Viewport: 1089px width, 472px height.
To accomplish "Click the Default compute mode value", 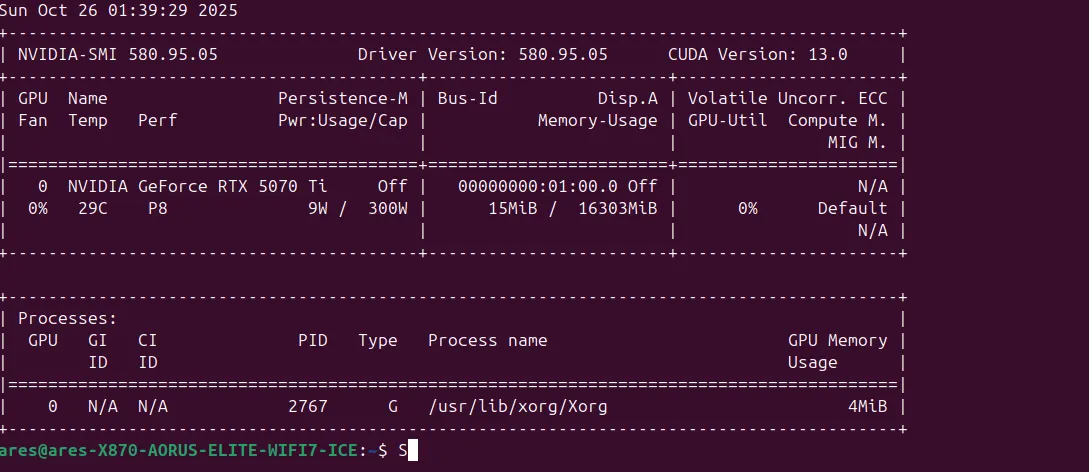I will tap(852, 209).
